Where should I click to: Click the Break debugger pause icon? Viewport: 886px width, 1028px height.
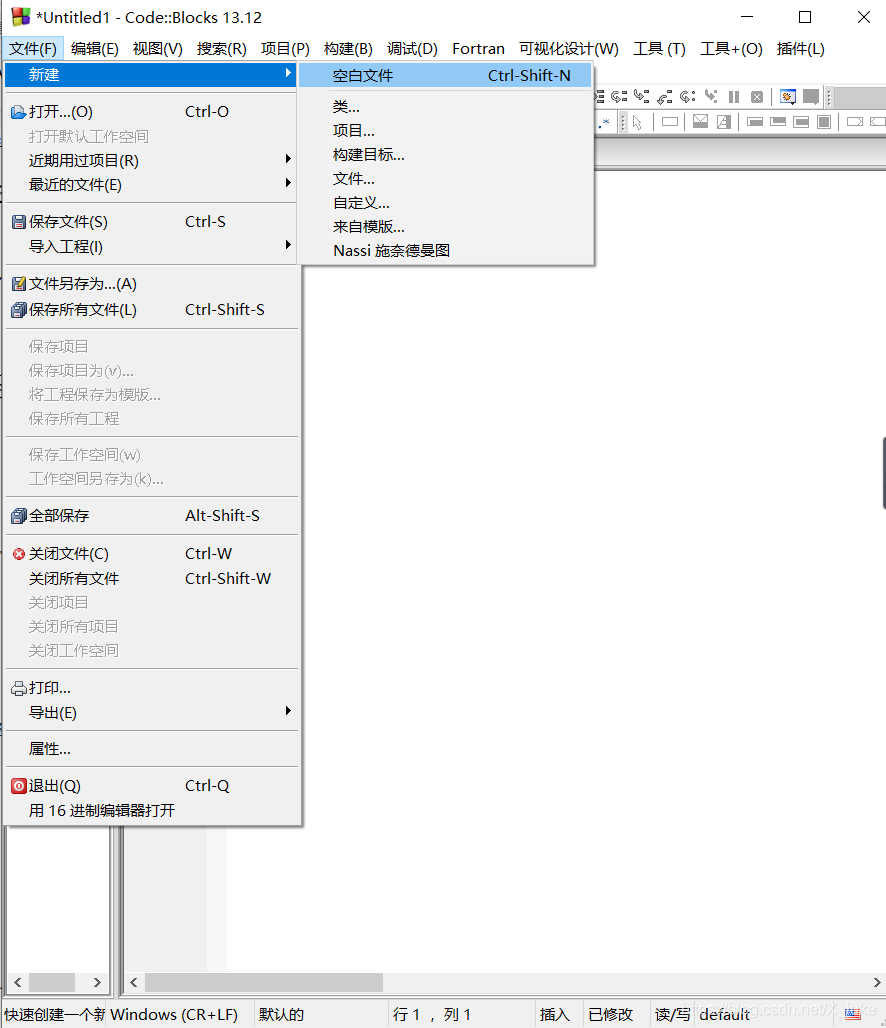(734, 97)
